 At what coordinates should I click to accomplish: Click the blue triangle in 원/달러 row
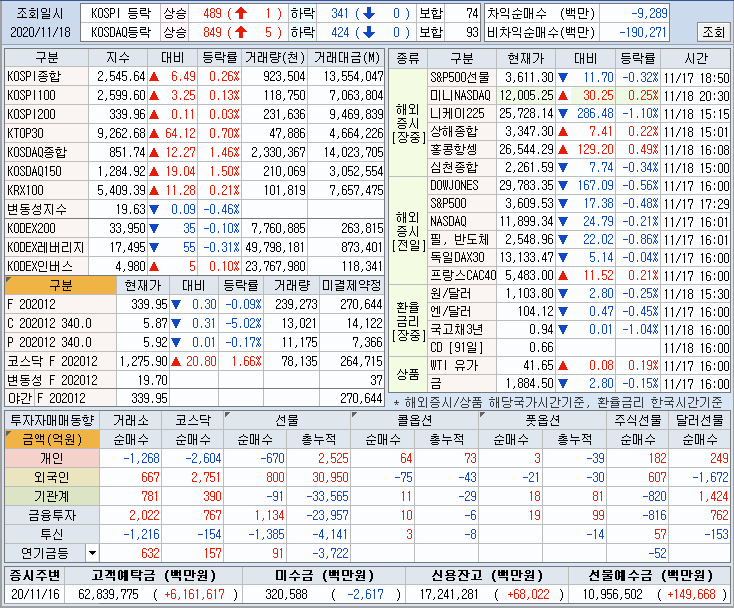coord(563,293)
